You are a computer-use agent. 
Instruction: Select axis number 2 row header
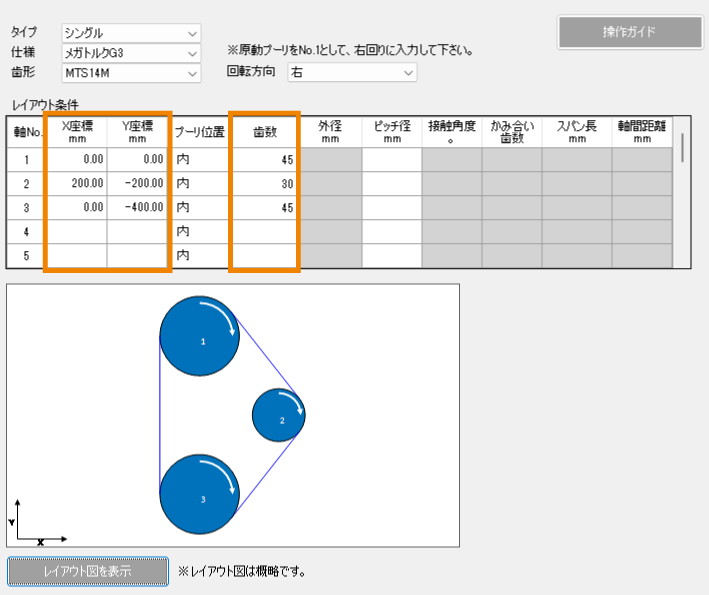[x=27, y=183]
